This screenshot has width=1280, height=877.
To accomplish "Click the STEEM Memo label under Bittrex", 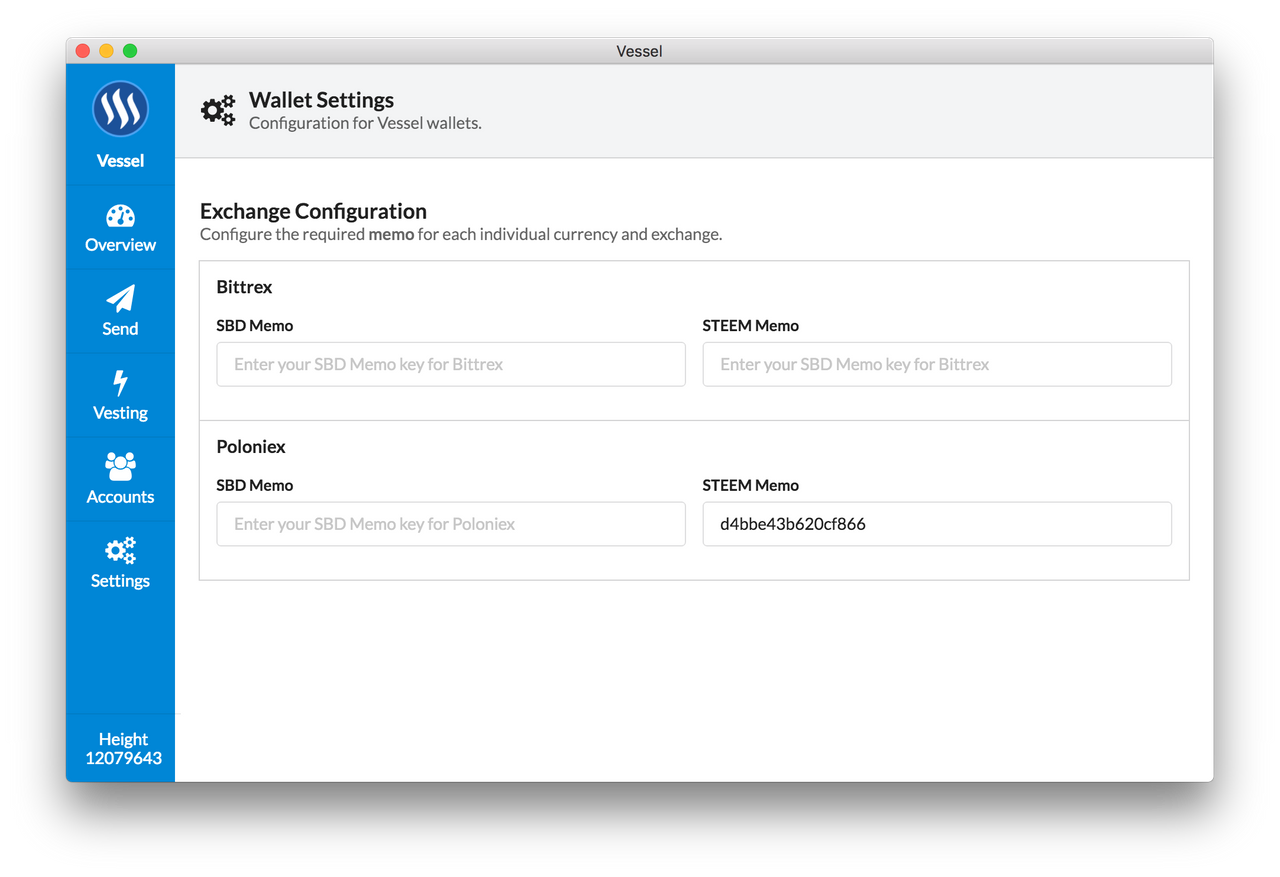I will [751, 326].
